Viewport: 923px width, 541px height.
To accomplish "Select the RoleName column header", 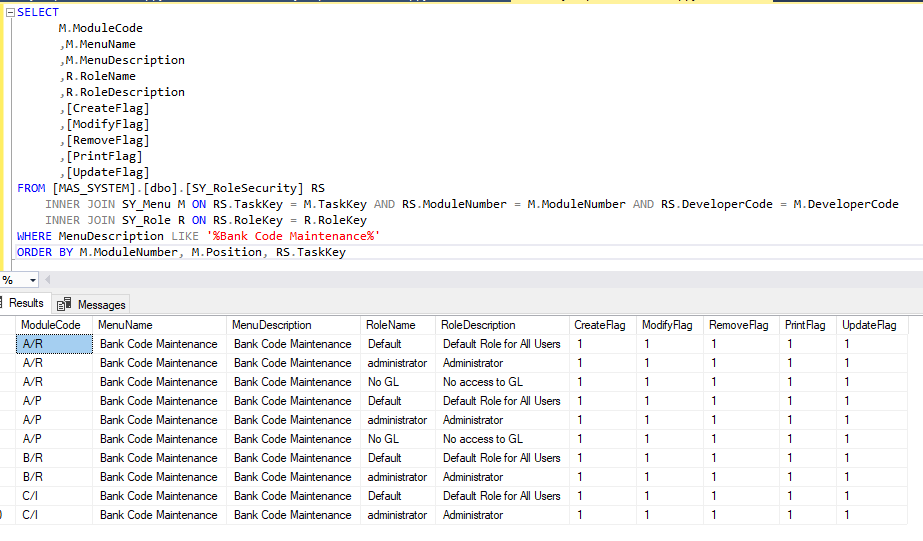I will point(398,325).
